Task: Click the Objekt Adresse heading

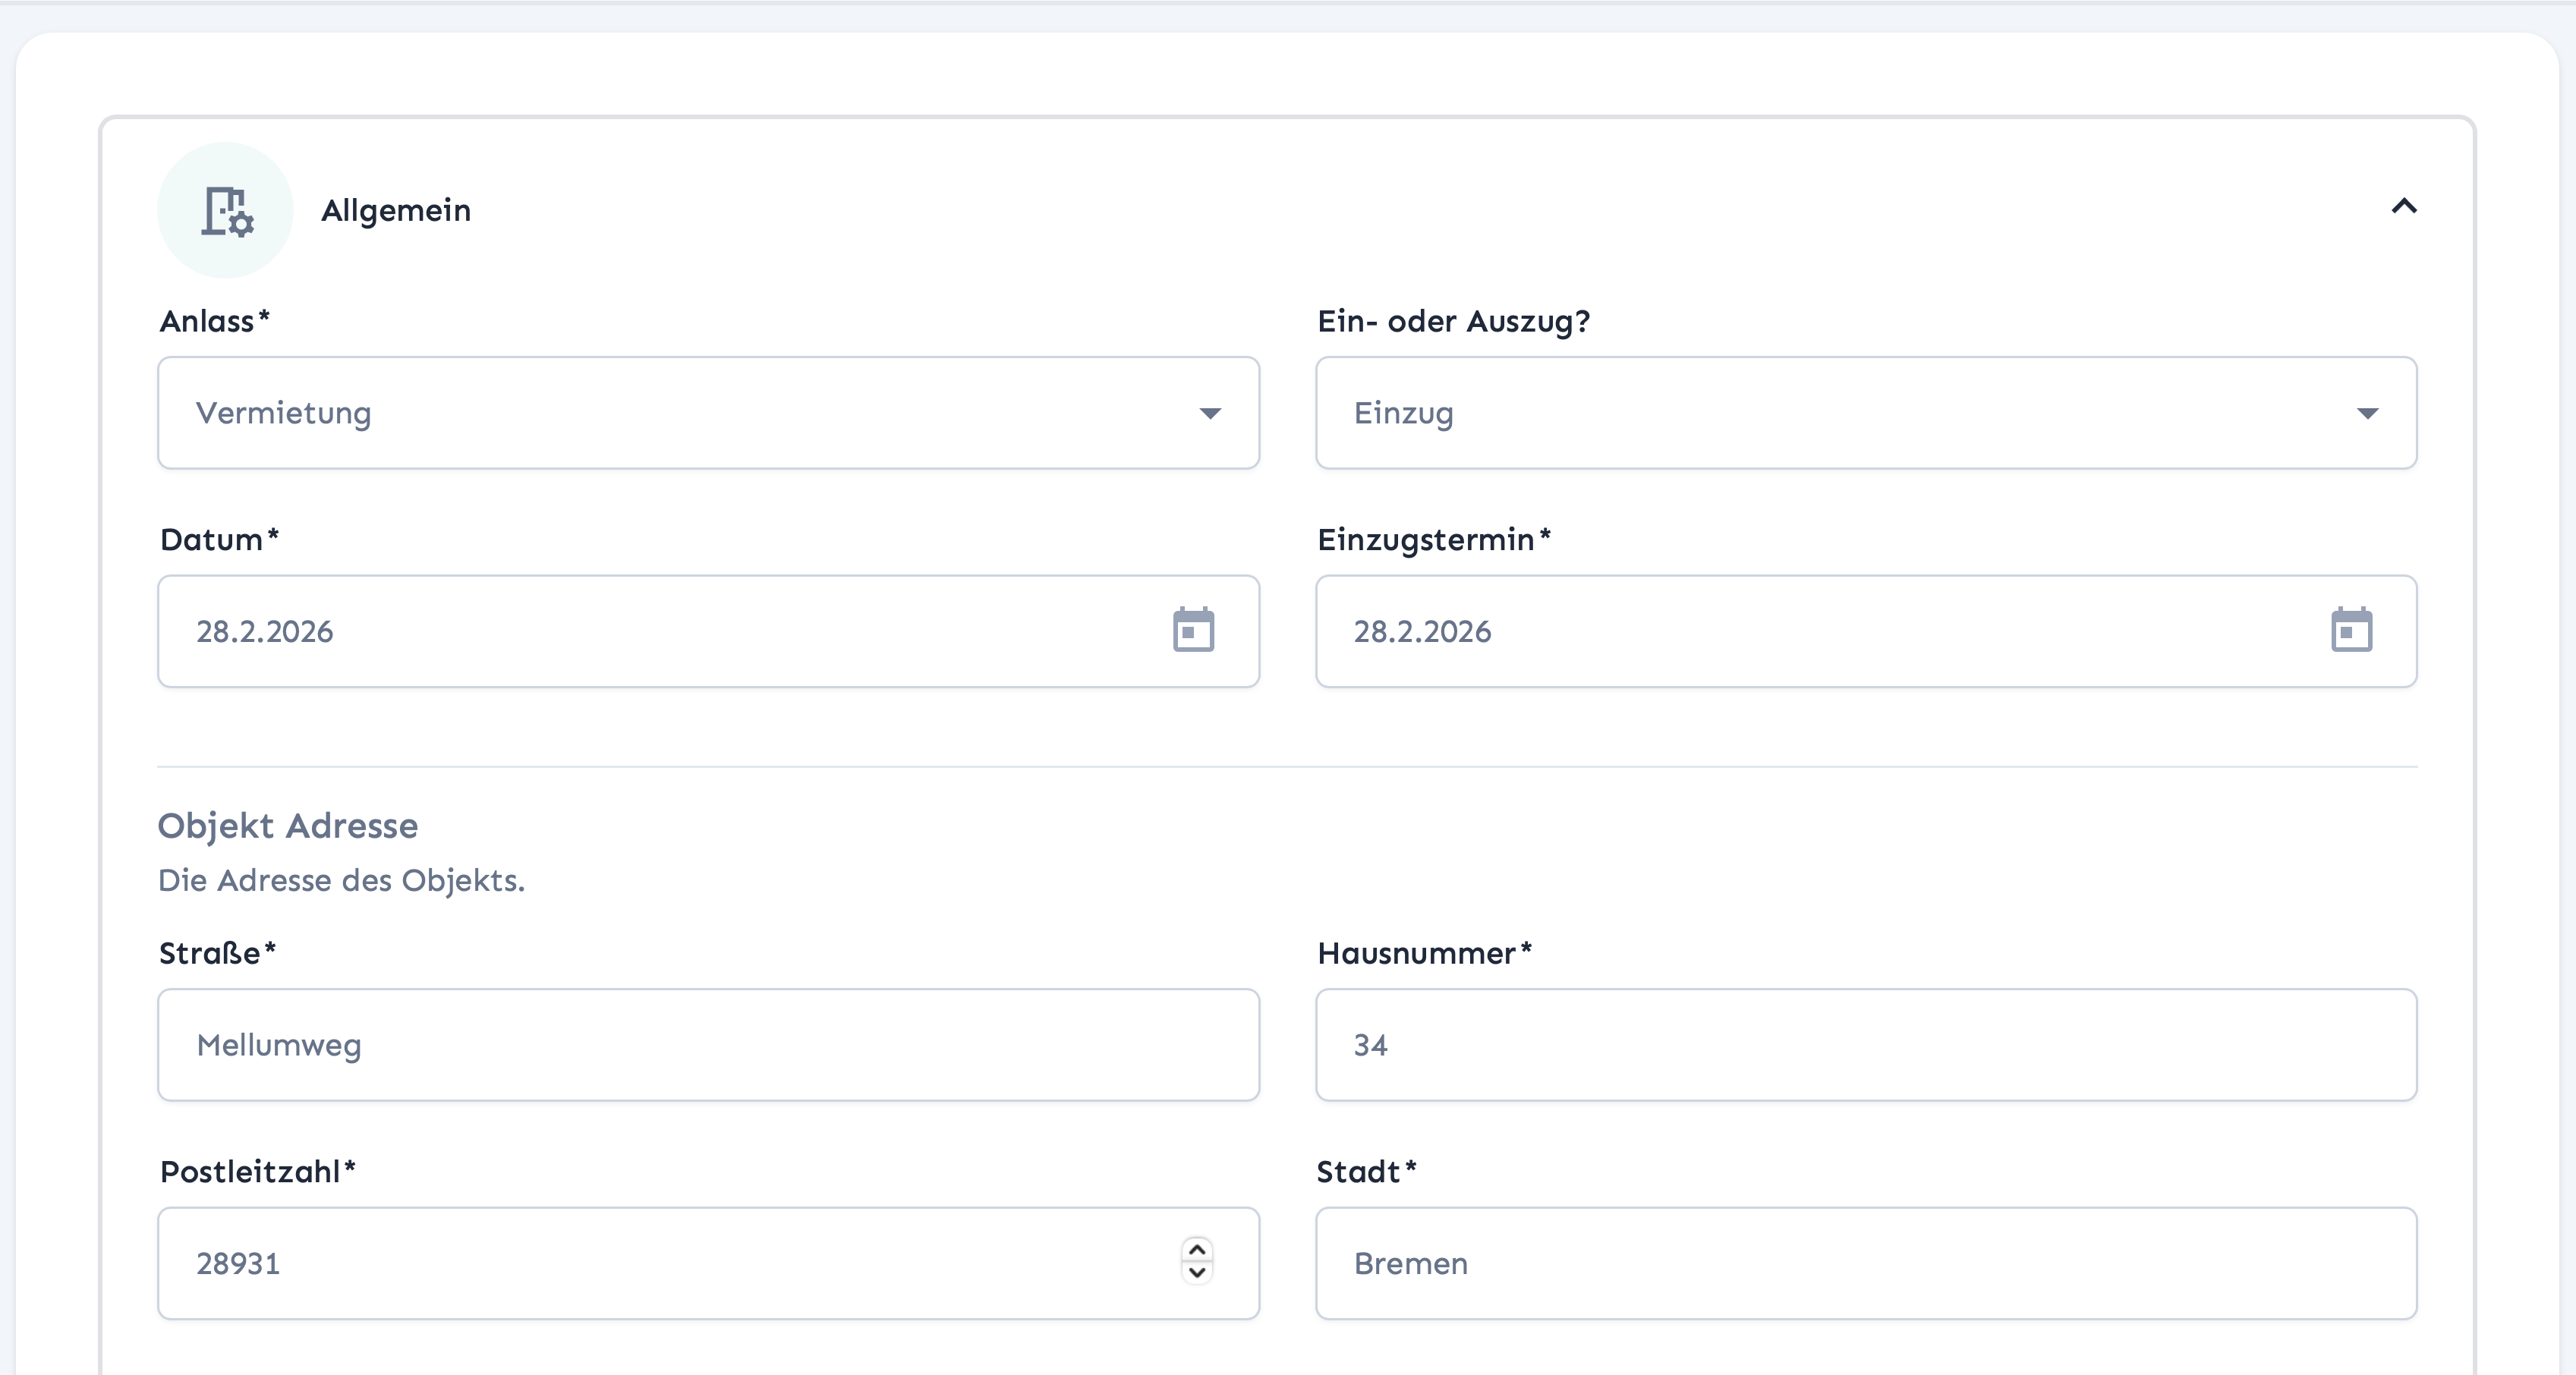Action: pos(288,826)
